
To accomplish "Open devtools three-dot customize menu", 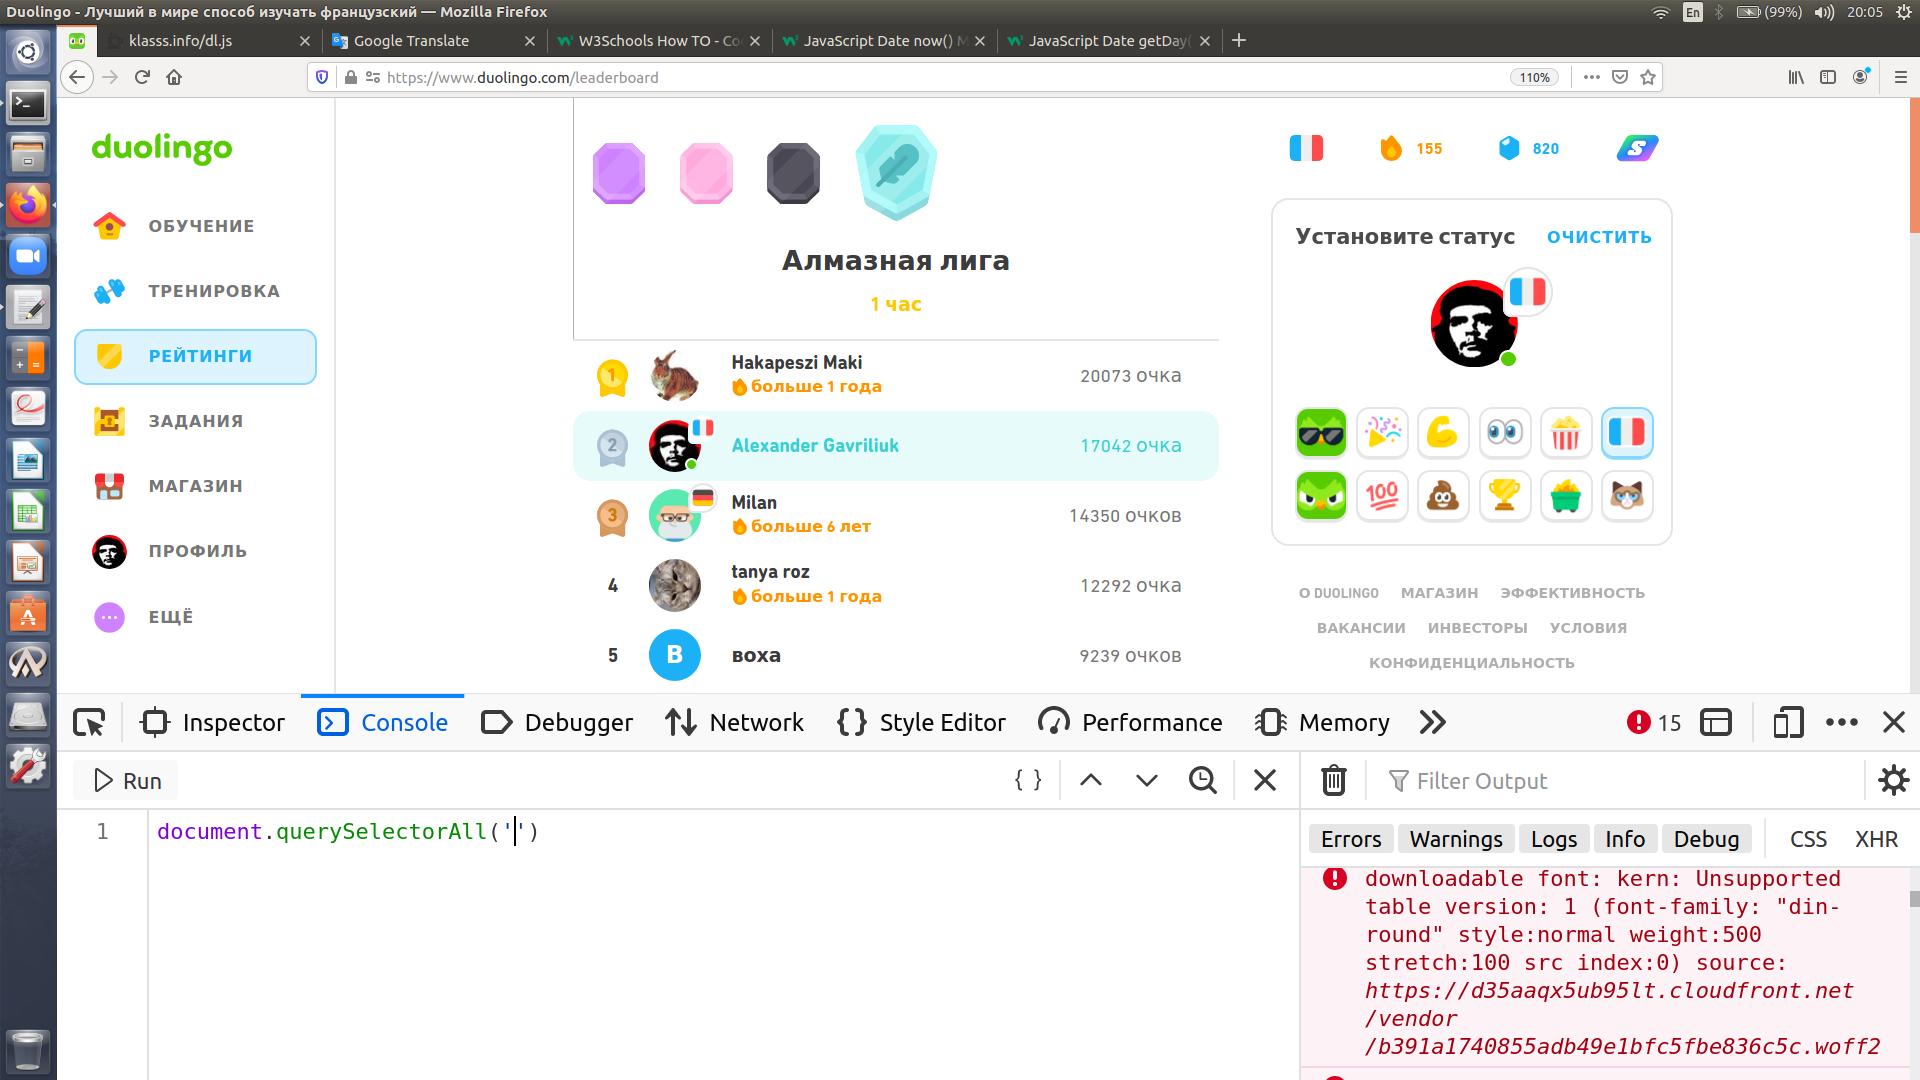I will point(1841,722).
